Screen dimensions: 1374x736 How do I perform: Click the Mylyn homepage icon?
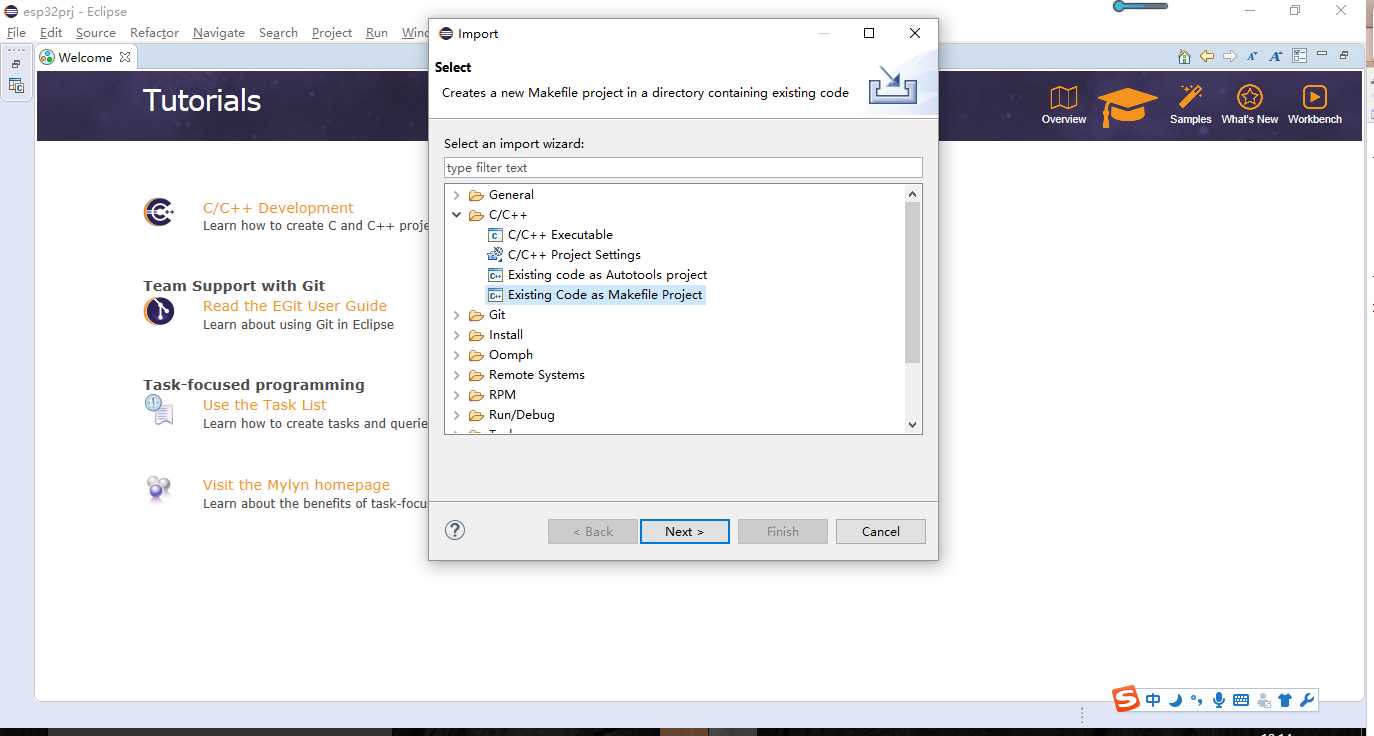[x=159, y=489]
